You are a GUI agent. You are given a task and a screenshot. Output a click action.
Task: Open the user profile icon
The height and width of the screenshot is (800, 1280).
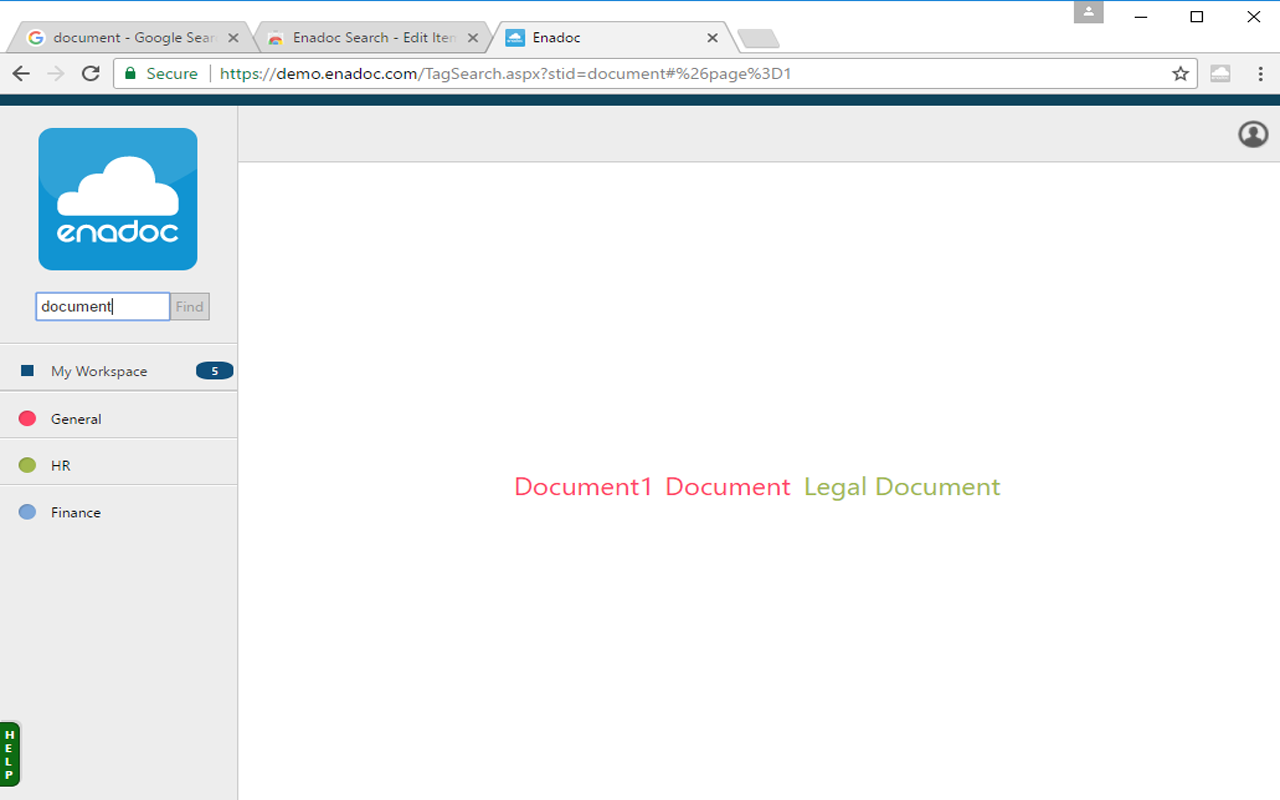pyautogui.click(x=1253, y=134)
